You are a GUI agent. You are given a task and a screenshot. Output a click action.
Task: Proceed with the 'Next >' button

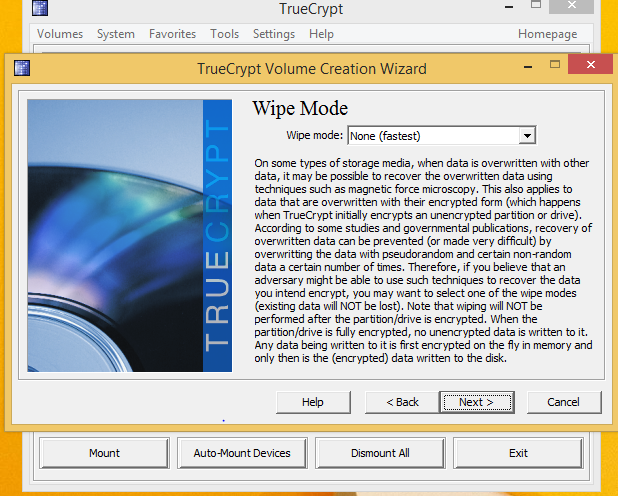477,402
